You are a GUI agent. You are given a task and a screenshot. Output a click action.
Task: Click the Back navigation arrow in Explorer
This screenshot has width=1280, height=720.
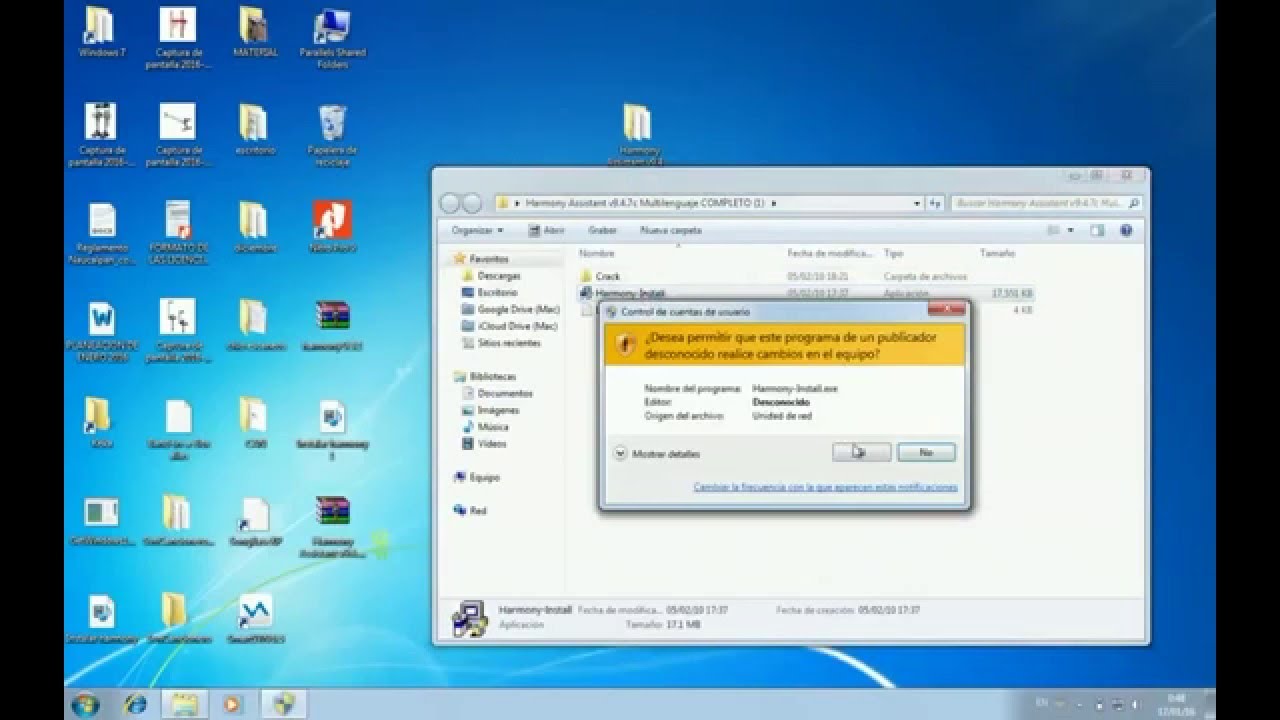click(x=449, y=203)
